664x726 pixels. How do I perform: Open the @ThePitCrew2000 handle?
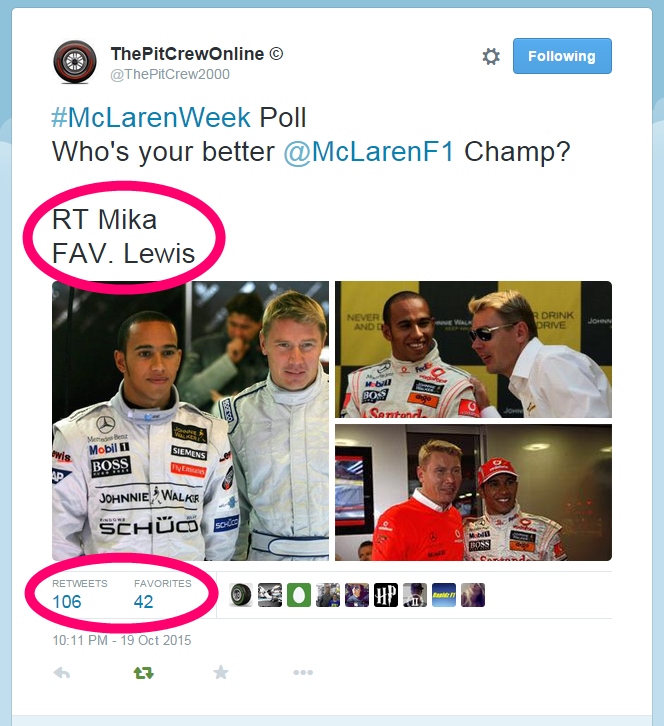pyautogui.click(x=170, y=74)
